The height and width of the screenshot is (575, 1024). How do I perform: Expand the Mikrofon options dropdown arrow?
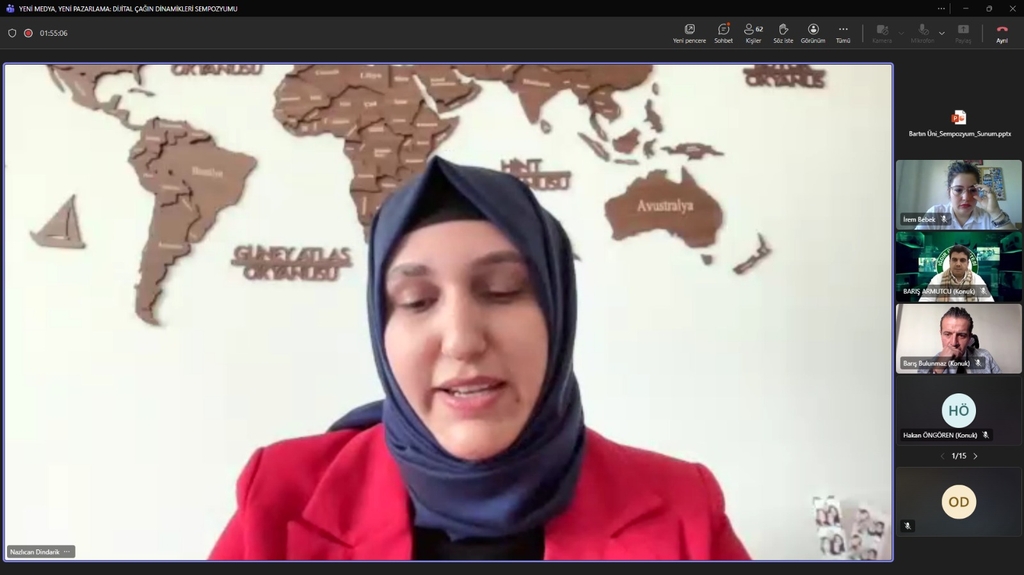point(942,33)
